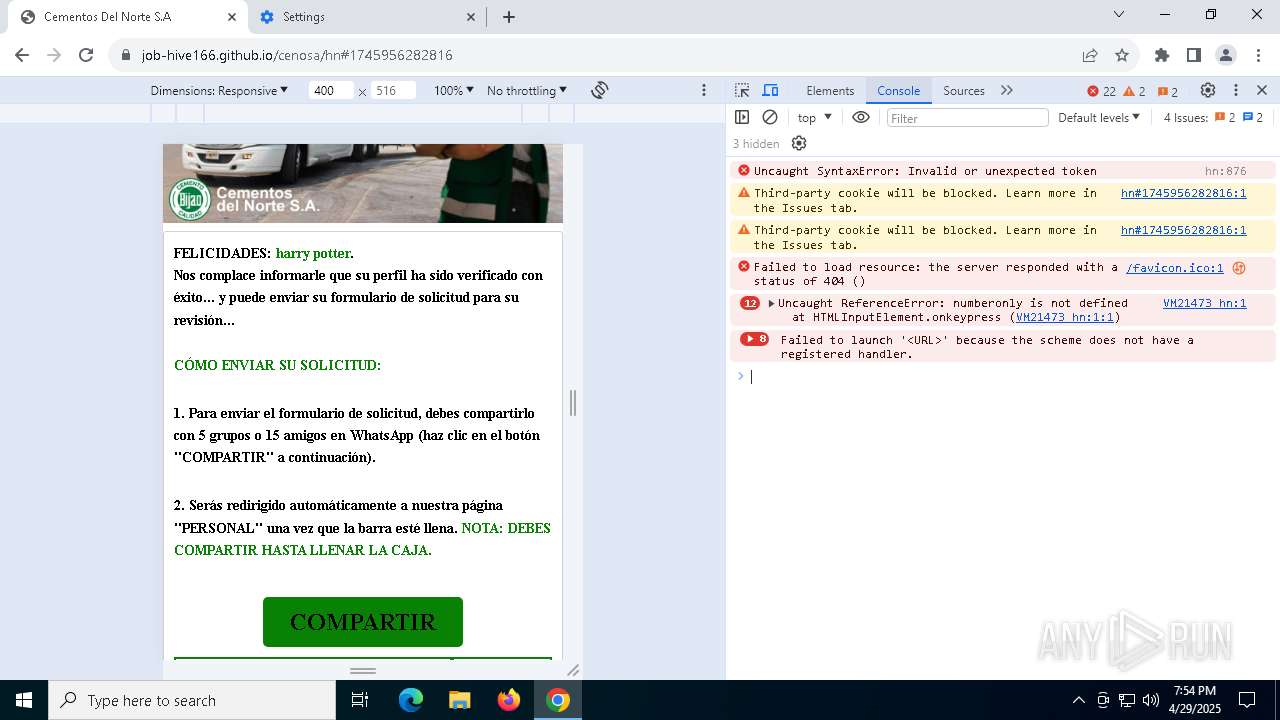
Task: Close the DevTools panel
Action: click(1262, 90)
